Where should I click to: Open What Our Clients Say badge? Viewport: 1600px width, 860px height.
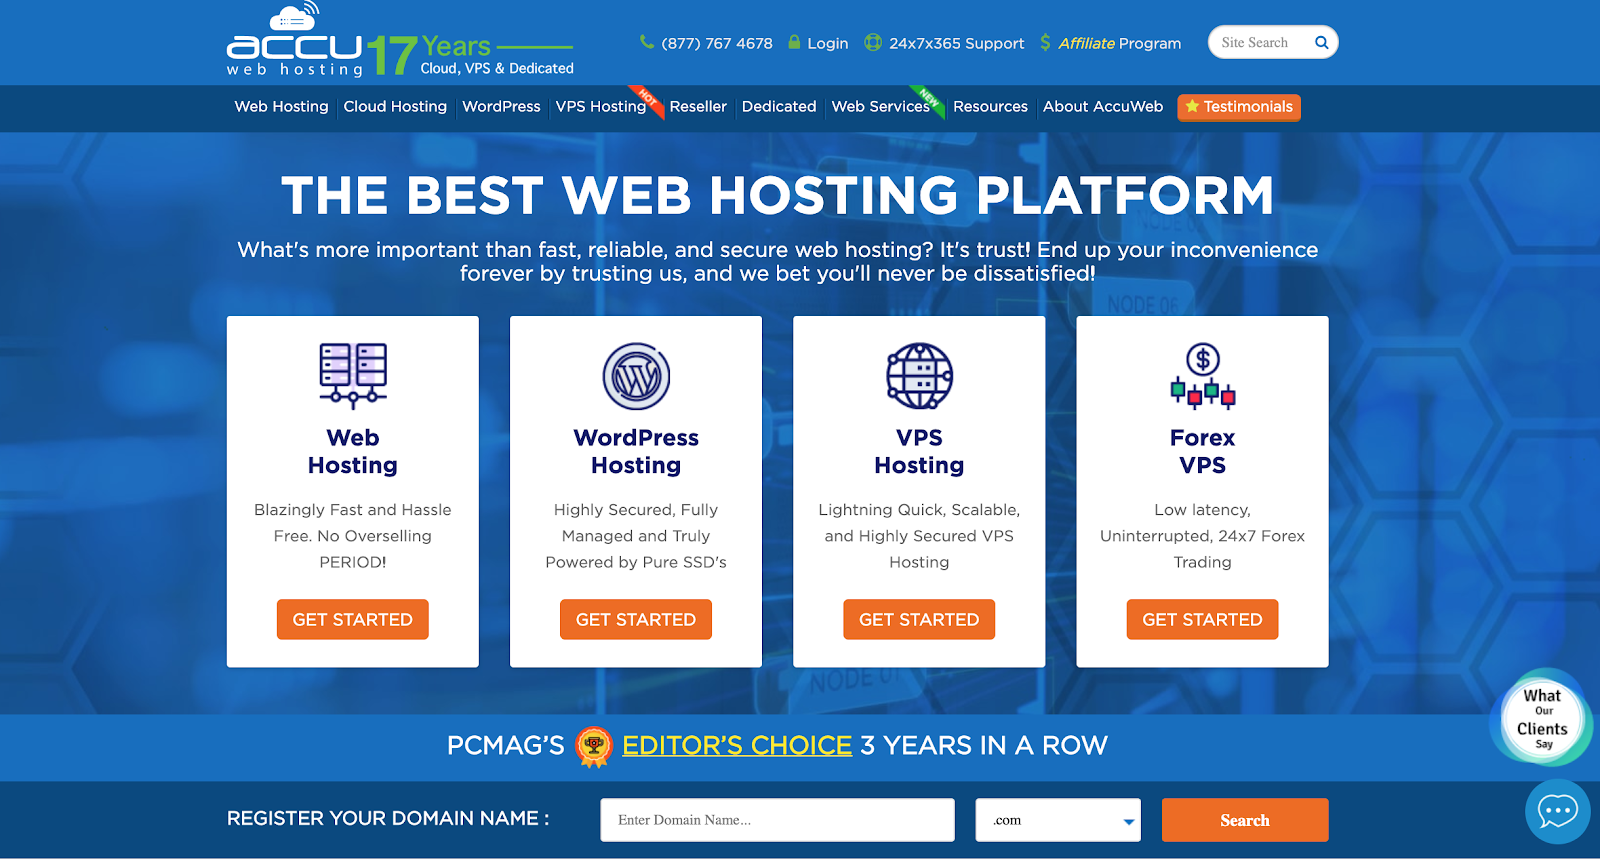pyautogui.click(x=1542, y=719)
